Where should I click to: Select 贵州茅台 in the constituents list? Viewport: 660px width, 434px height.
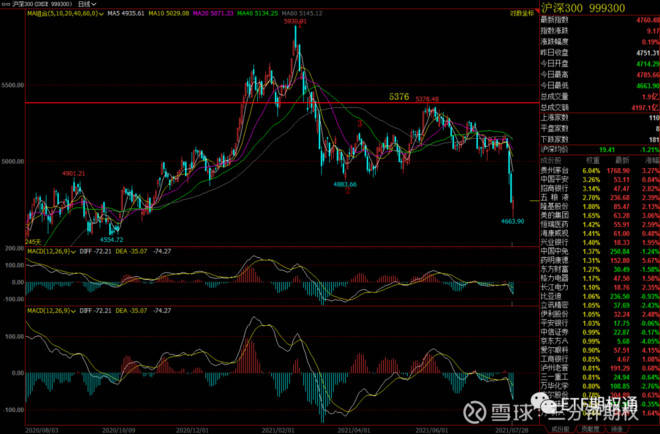point(554,170)
